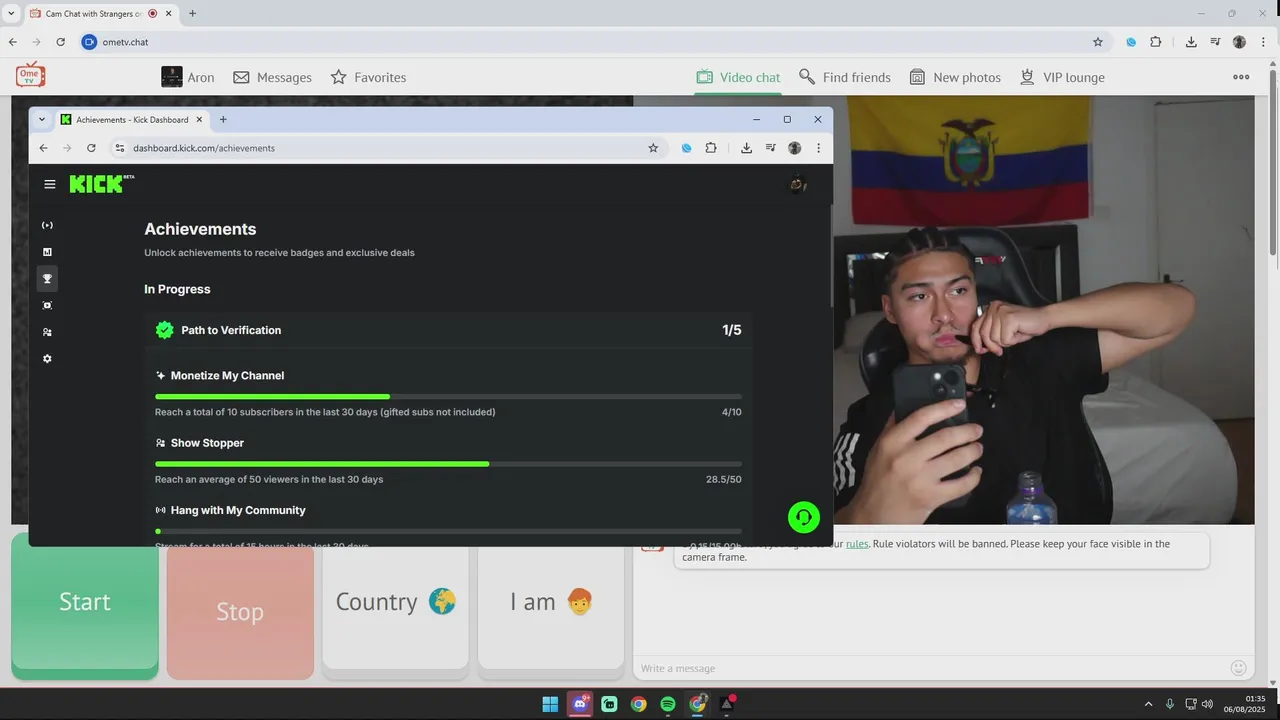Click the ometv.chat address bar
1280x720 pixels.
coord(595,42)
